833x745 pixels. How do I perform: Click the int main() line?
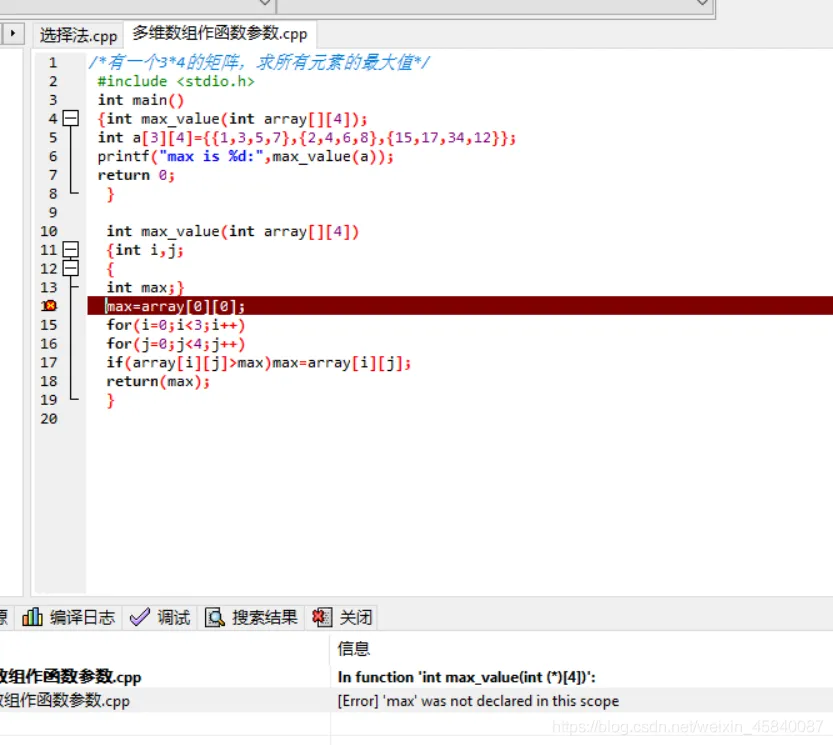tap(141, 100)
